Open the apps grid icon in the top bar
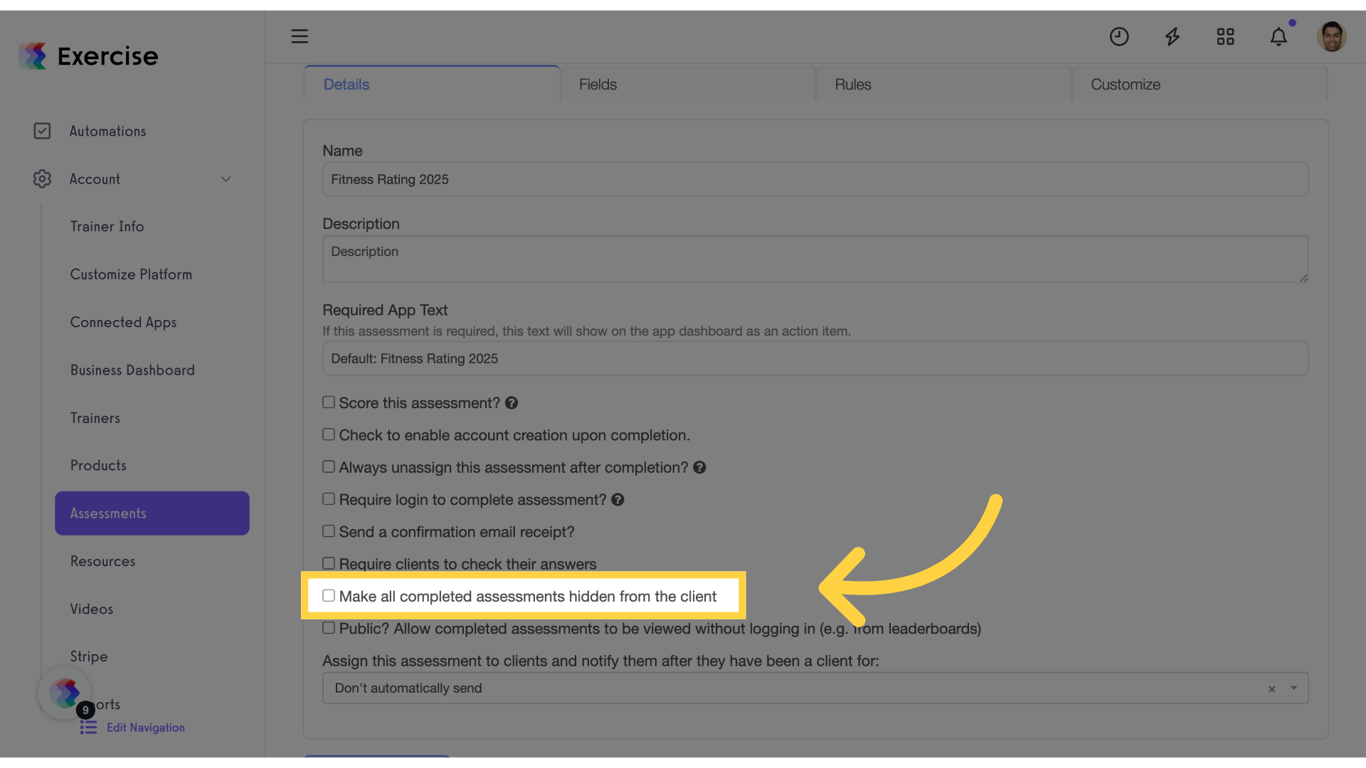 (1225, 36)
